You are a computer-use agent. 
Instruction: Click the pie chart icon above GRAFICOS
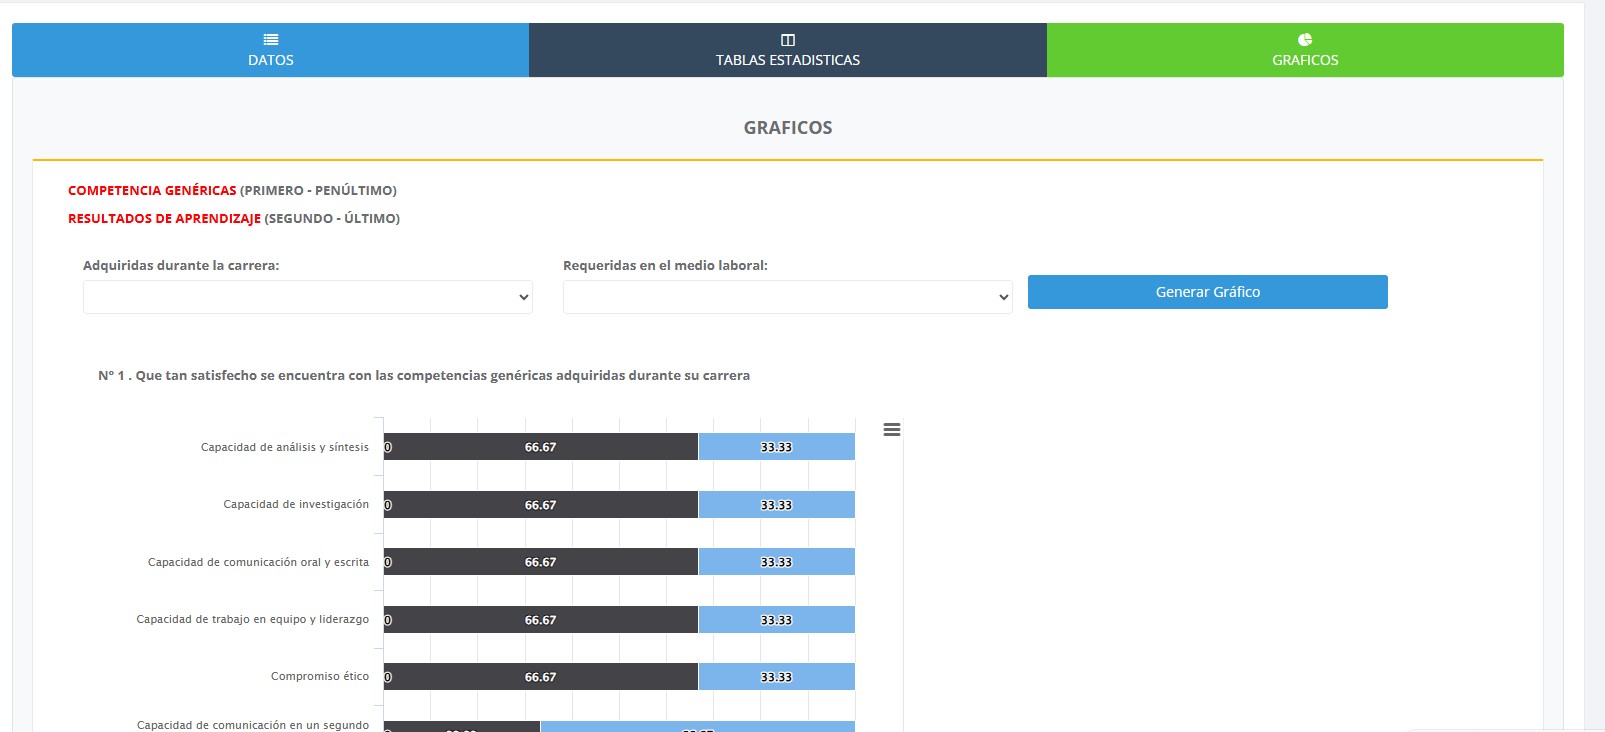pyautogui.click(x=1305, y=40)
